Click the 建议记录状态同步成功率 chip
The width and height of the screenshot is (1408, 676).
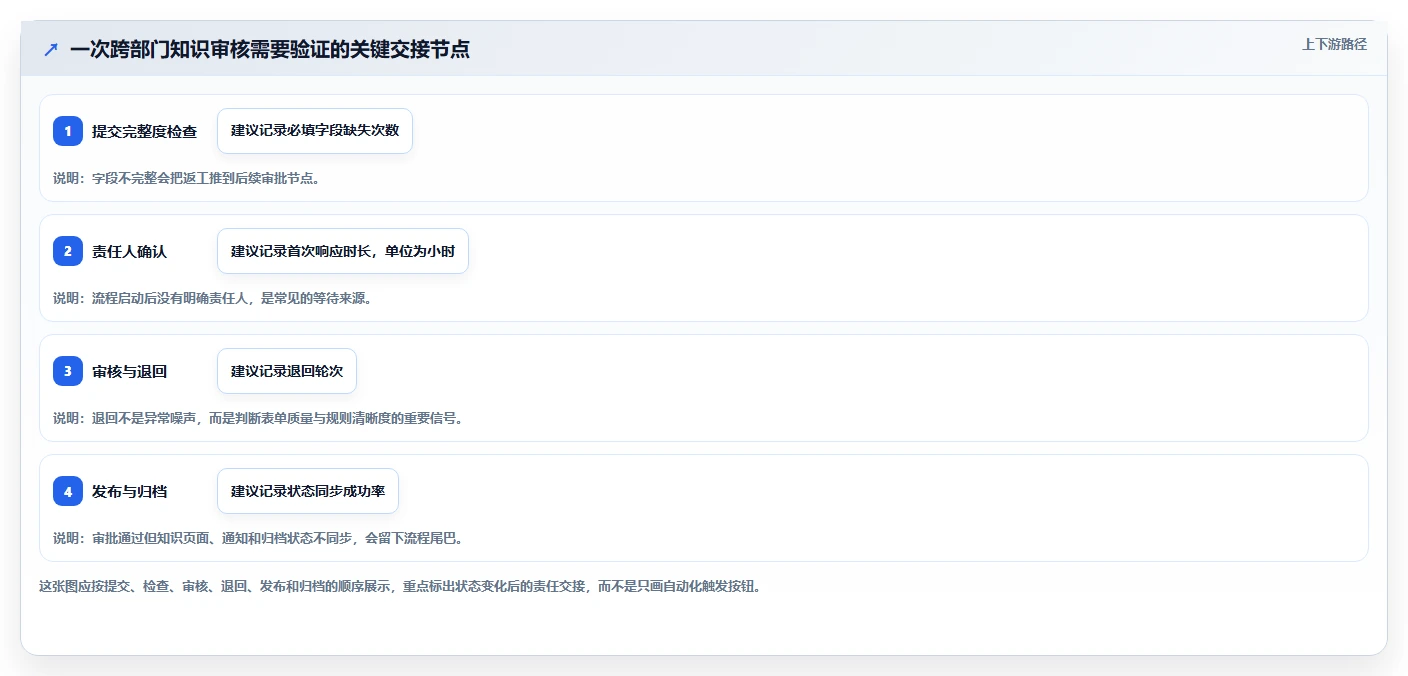(308, 491)
